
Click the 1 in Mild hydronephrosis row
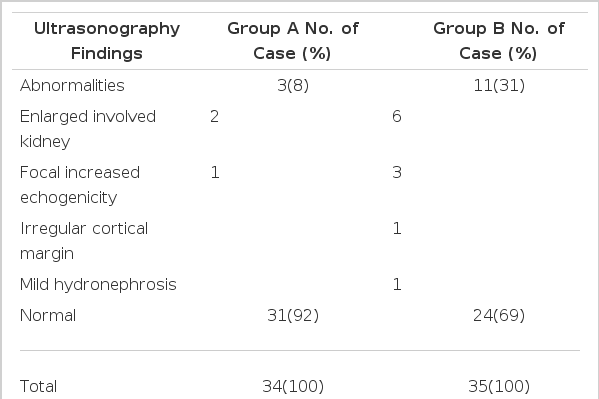click(397, 284)
